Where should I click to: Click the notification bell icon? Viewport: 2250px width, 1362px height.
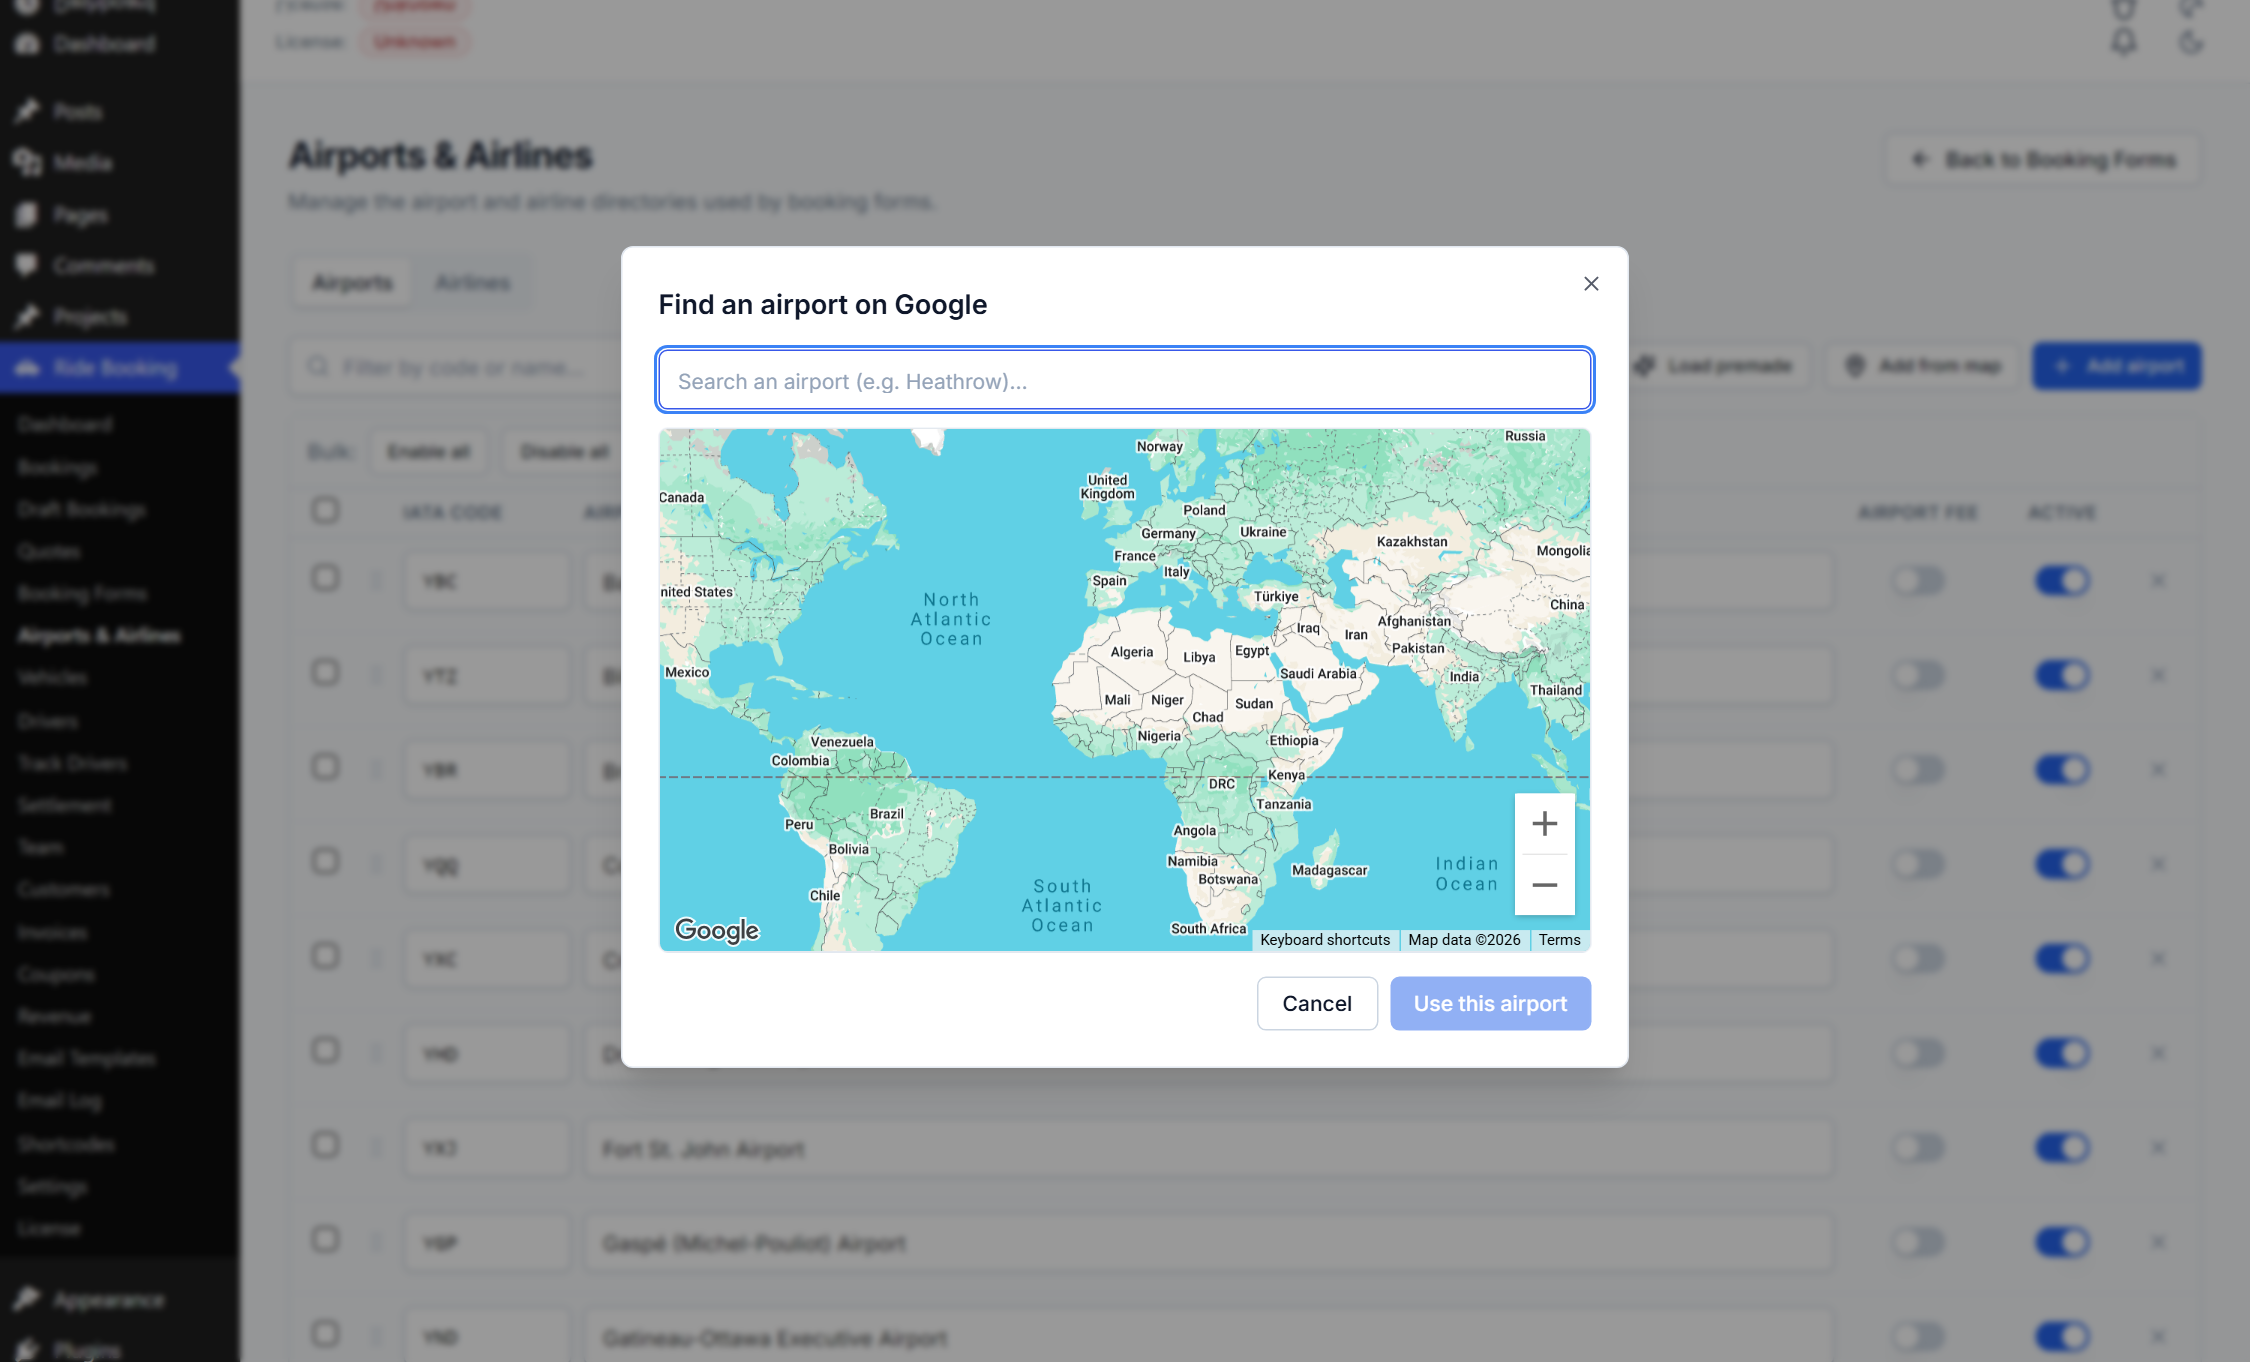(x=2124, y=42)
